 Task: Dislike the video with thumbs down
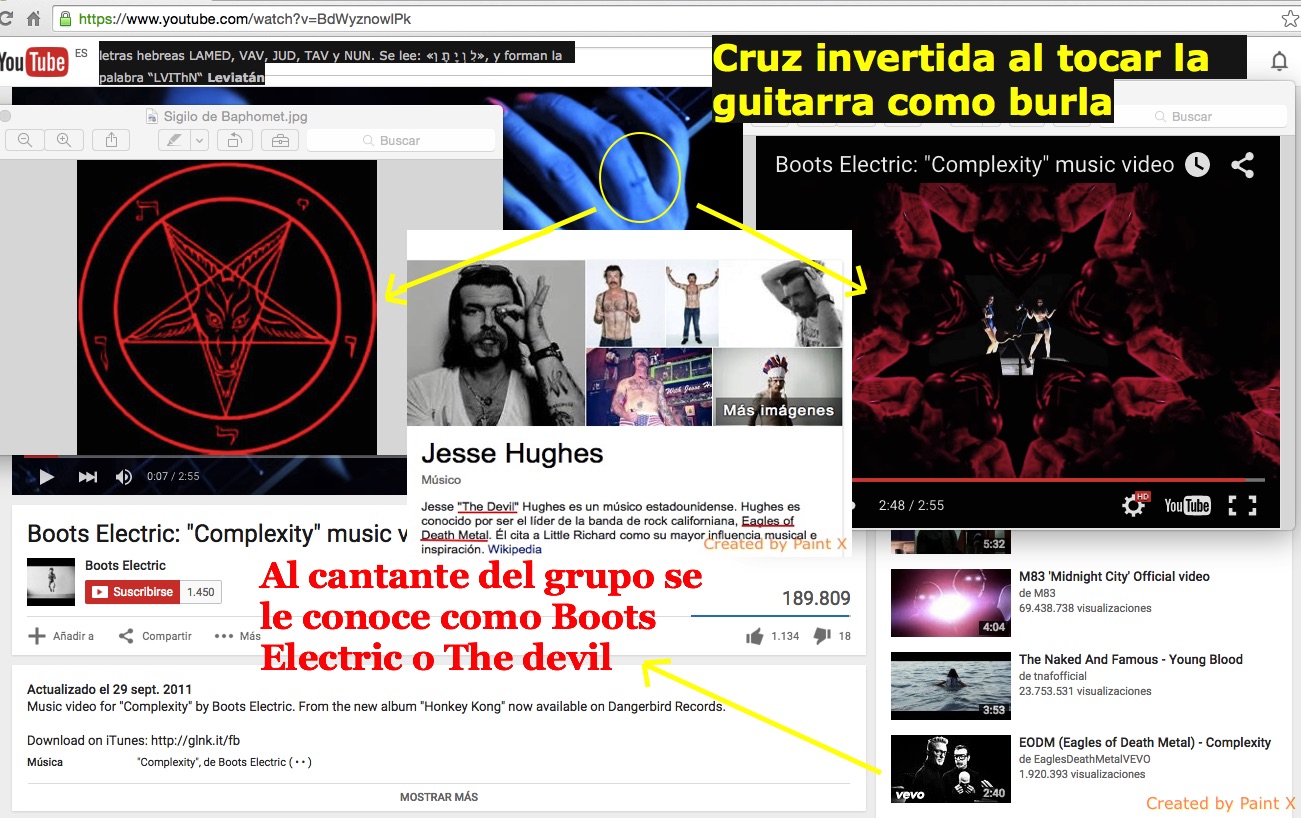(x=822, y=636)
